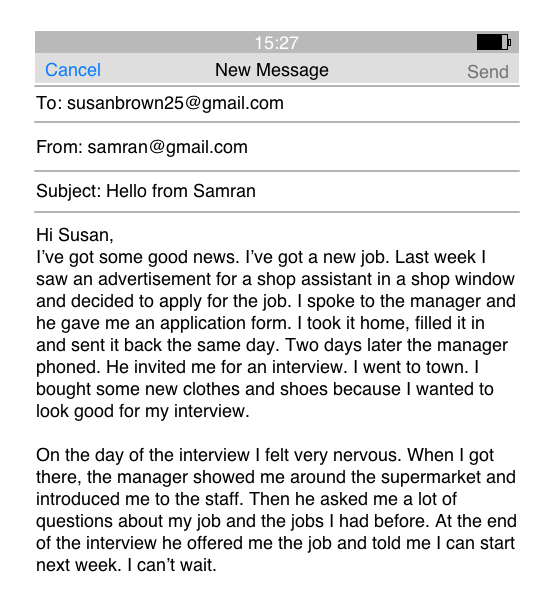Tap the From: samran@gmail.com field
Image resolution: width=550 pixels, height=590 pixels.
pyautogui.click(x=277, y=147)
